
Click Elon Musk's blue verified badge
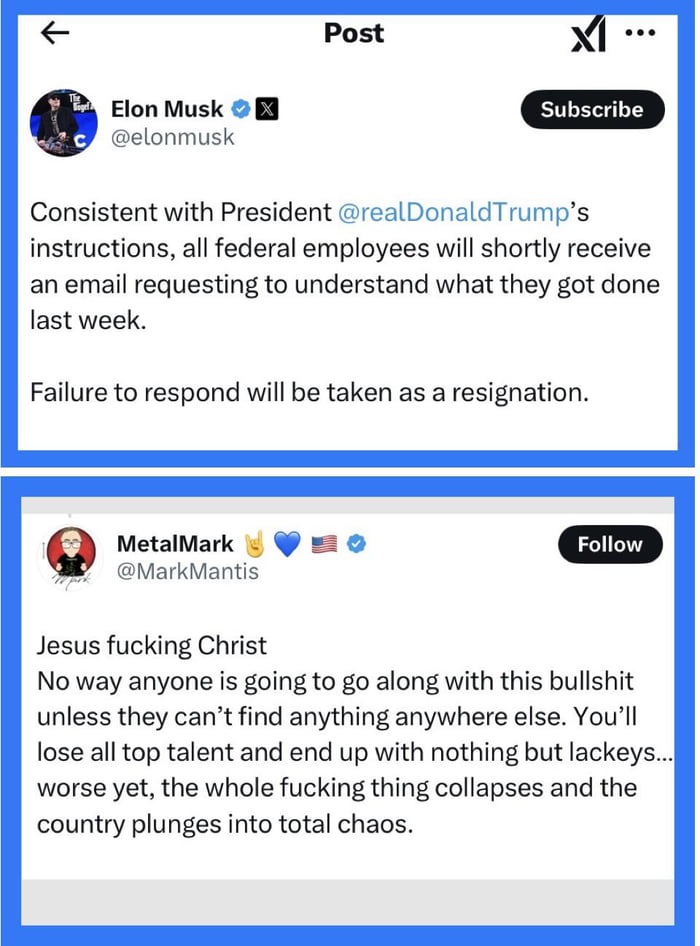(240, 110)
